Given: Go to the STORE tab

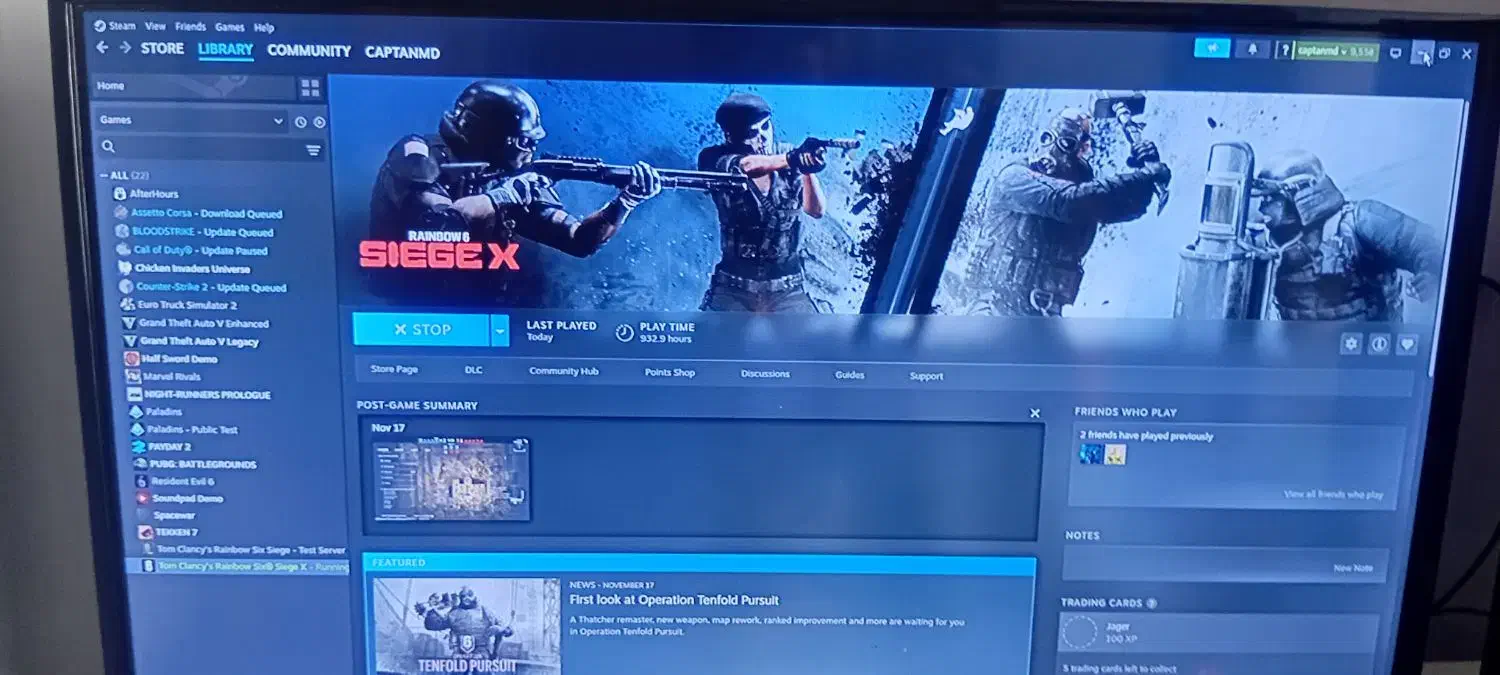Looking at the screenshot, I should point(162,48).
